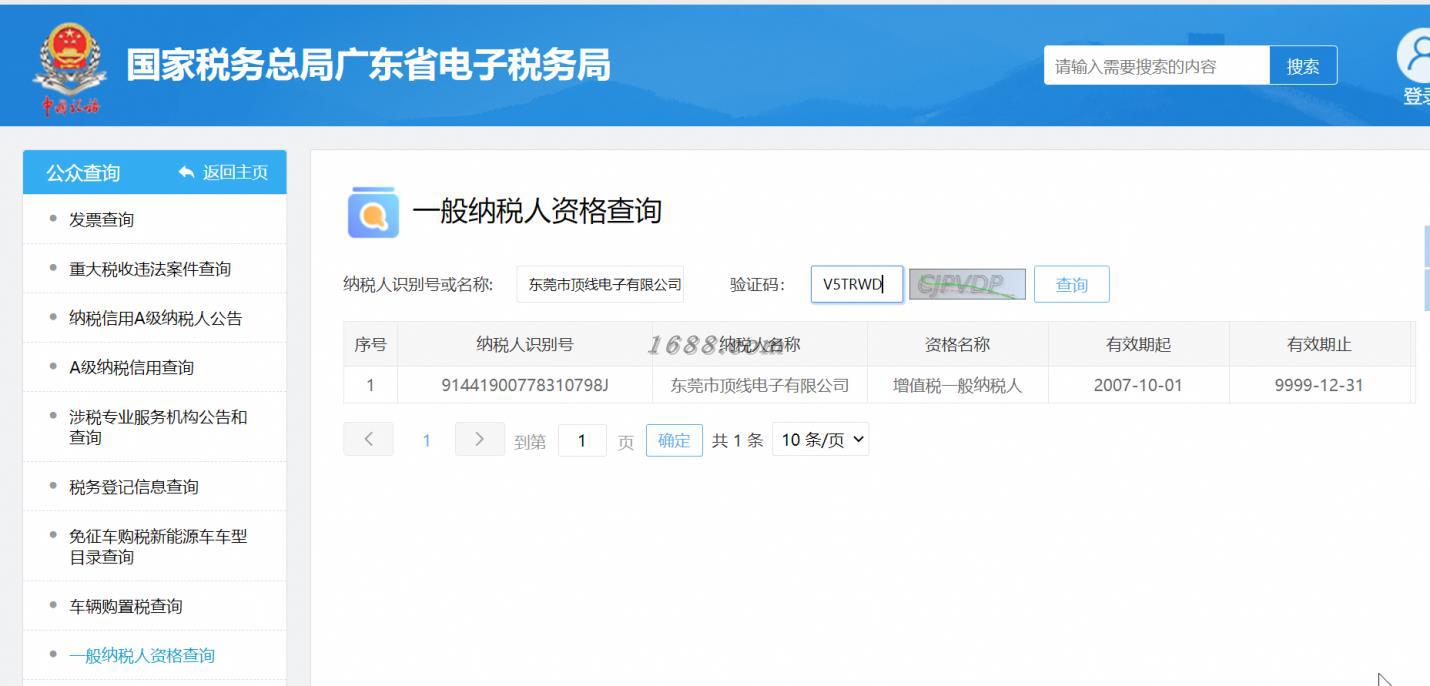The width and height of the screenshot is (1430, 686).
Task: Click the site title 国家税务总局广东省电子税务局
Action: [x=368, y=65]
